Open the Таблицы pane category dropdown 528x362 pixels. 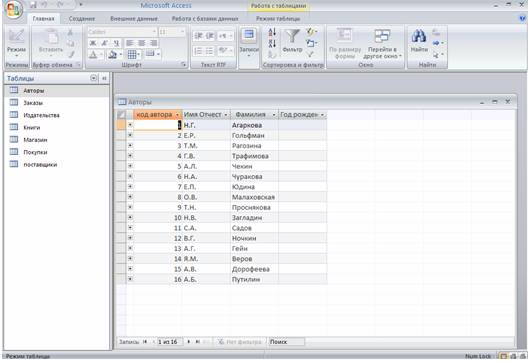tap(93, 78)
